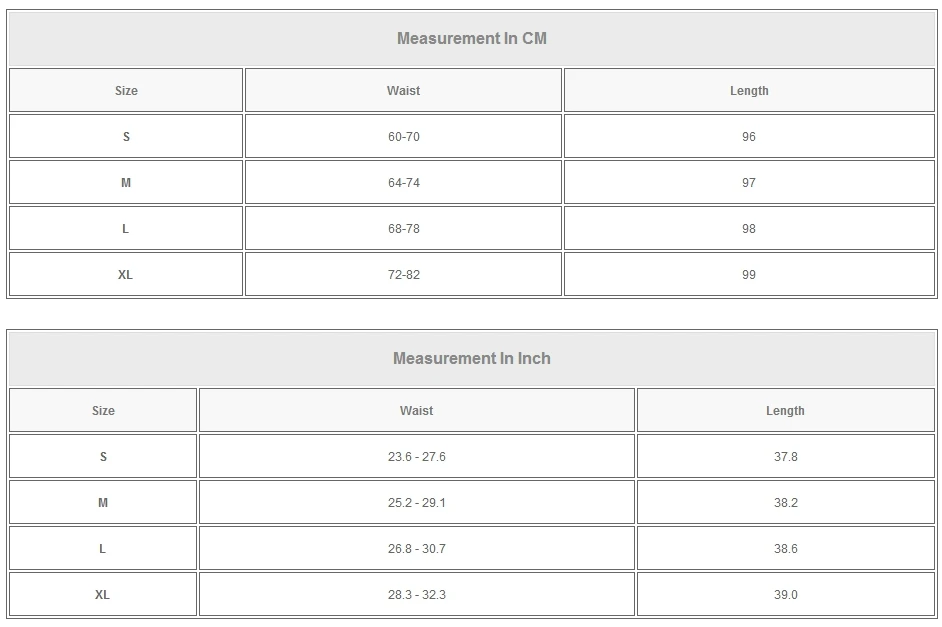
Task: Select the Length header in the Inch table
Action: pyautogui.click(x=785, y=411)
